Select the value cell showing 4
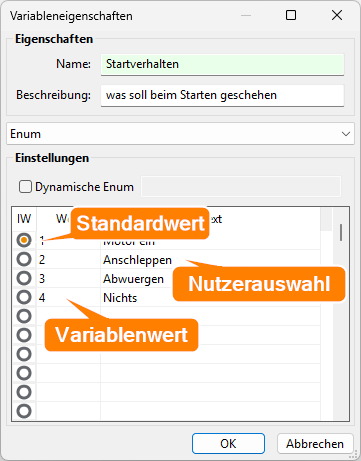This screenshot has height=461, width=361. [68, 297]
